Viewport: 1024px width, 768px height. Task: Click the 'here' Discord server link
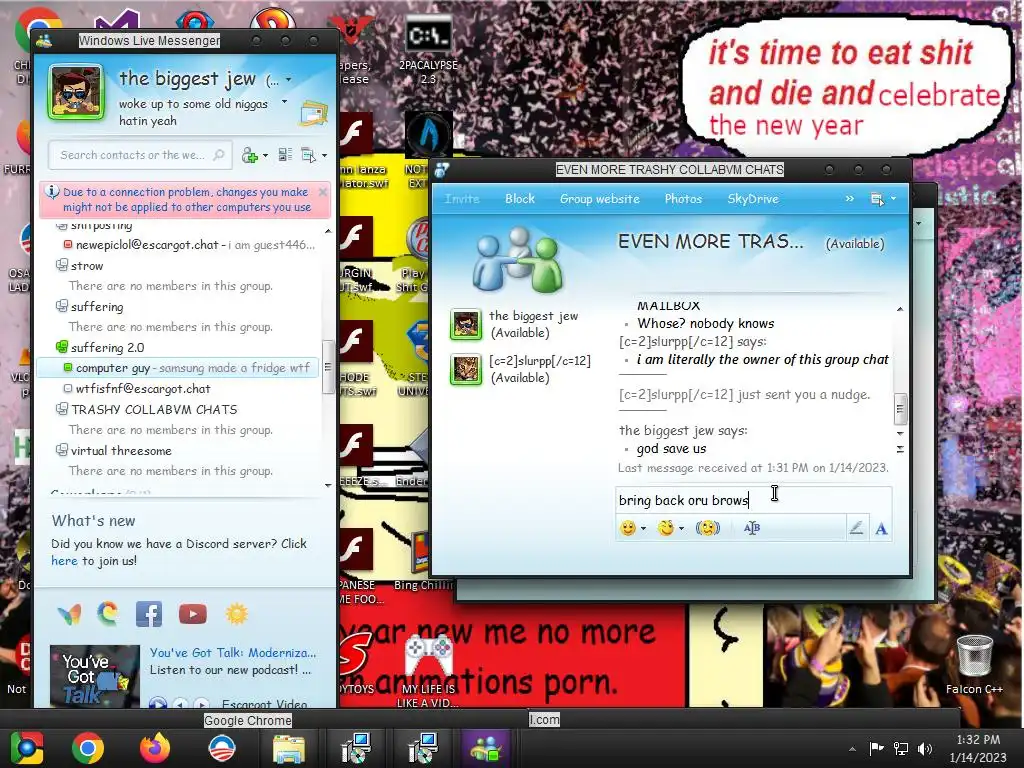point(64,560)
